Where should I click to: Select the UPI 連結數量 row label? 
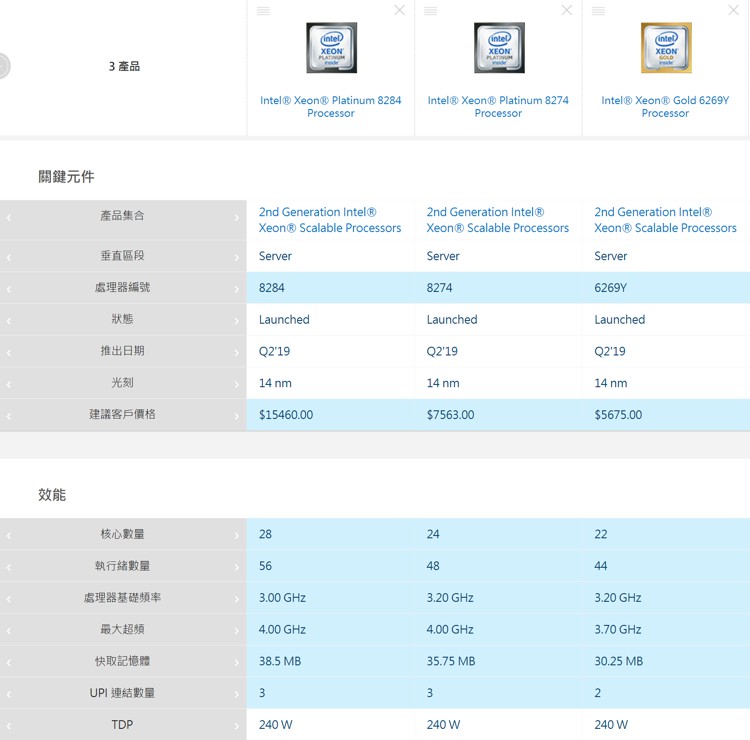coord(122,693)
